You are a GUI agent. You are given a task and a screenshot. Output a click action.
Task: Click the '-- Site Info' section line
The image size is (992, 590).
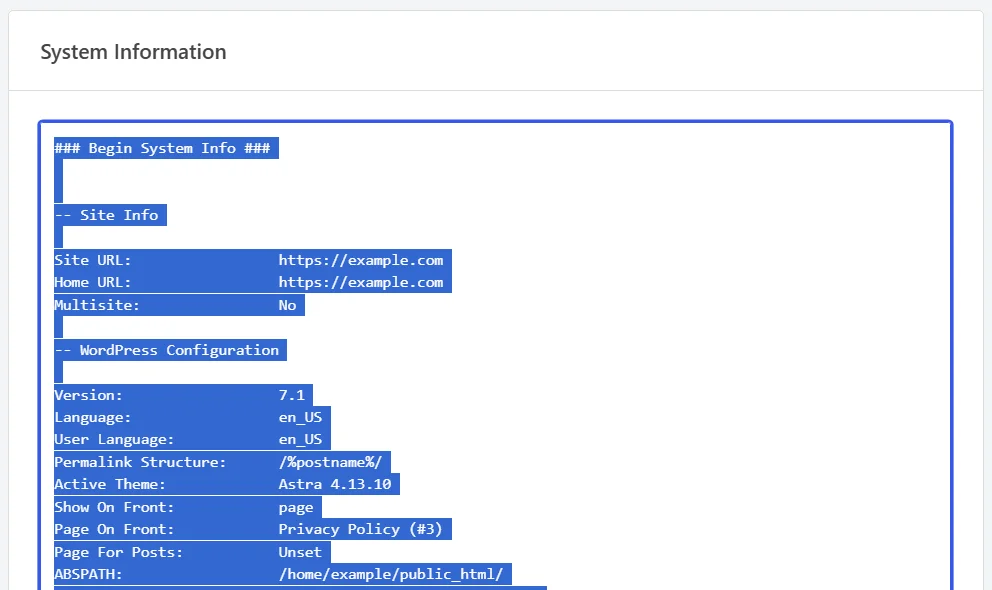(106, 215)
